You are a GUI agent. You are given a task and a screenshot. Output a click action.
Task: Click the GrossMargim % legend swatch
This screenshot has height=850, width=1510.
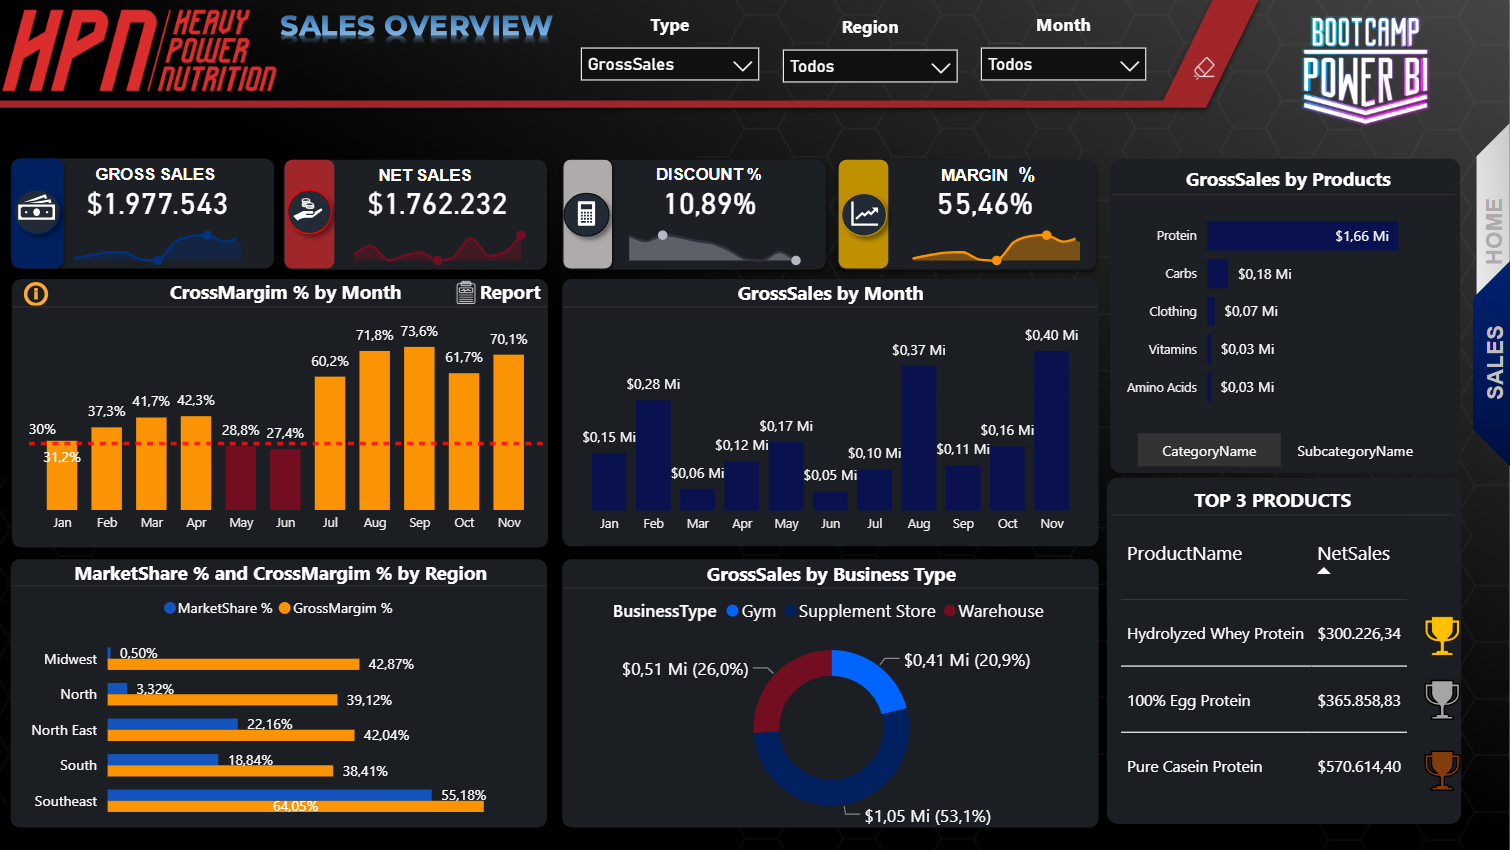(x=285, y=608)
